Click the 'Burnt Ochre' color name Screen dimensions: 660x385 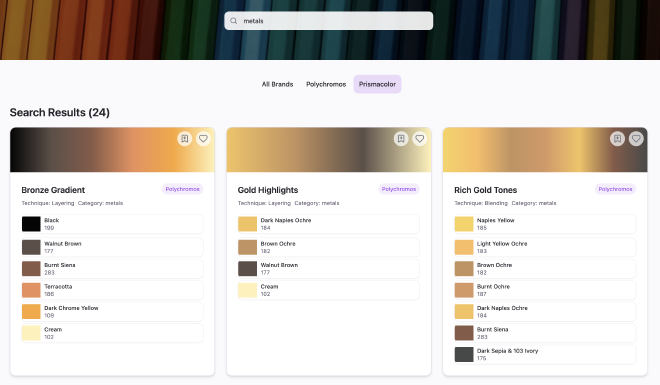tap(493, 287)
